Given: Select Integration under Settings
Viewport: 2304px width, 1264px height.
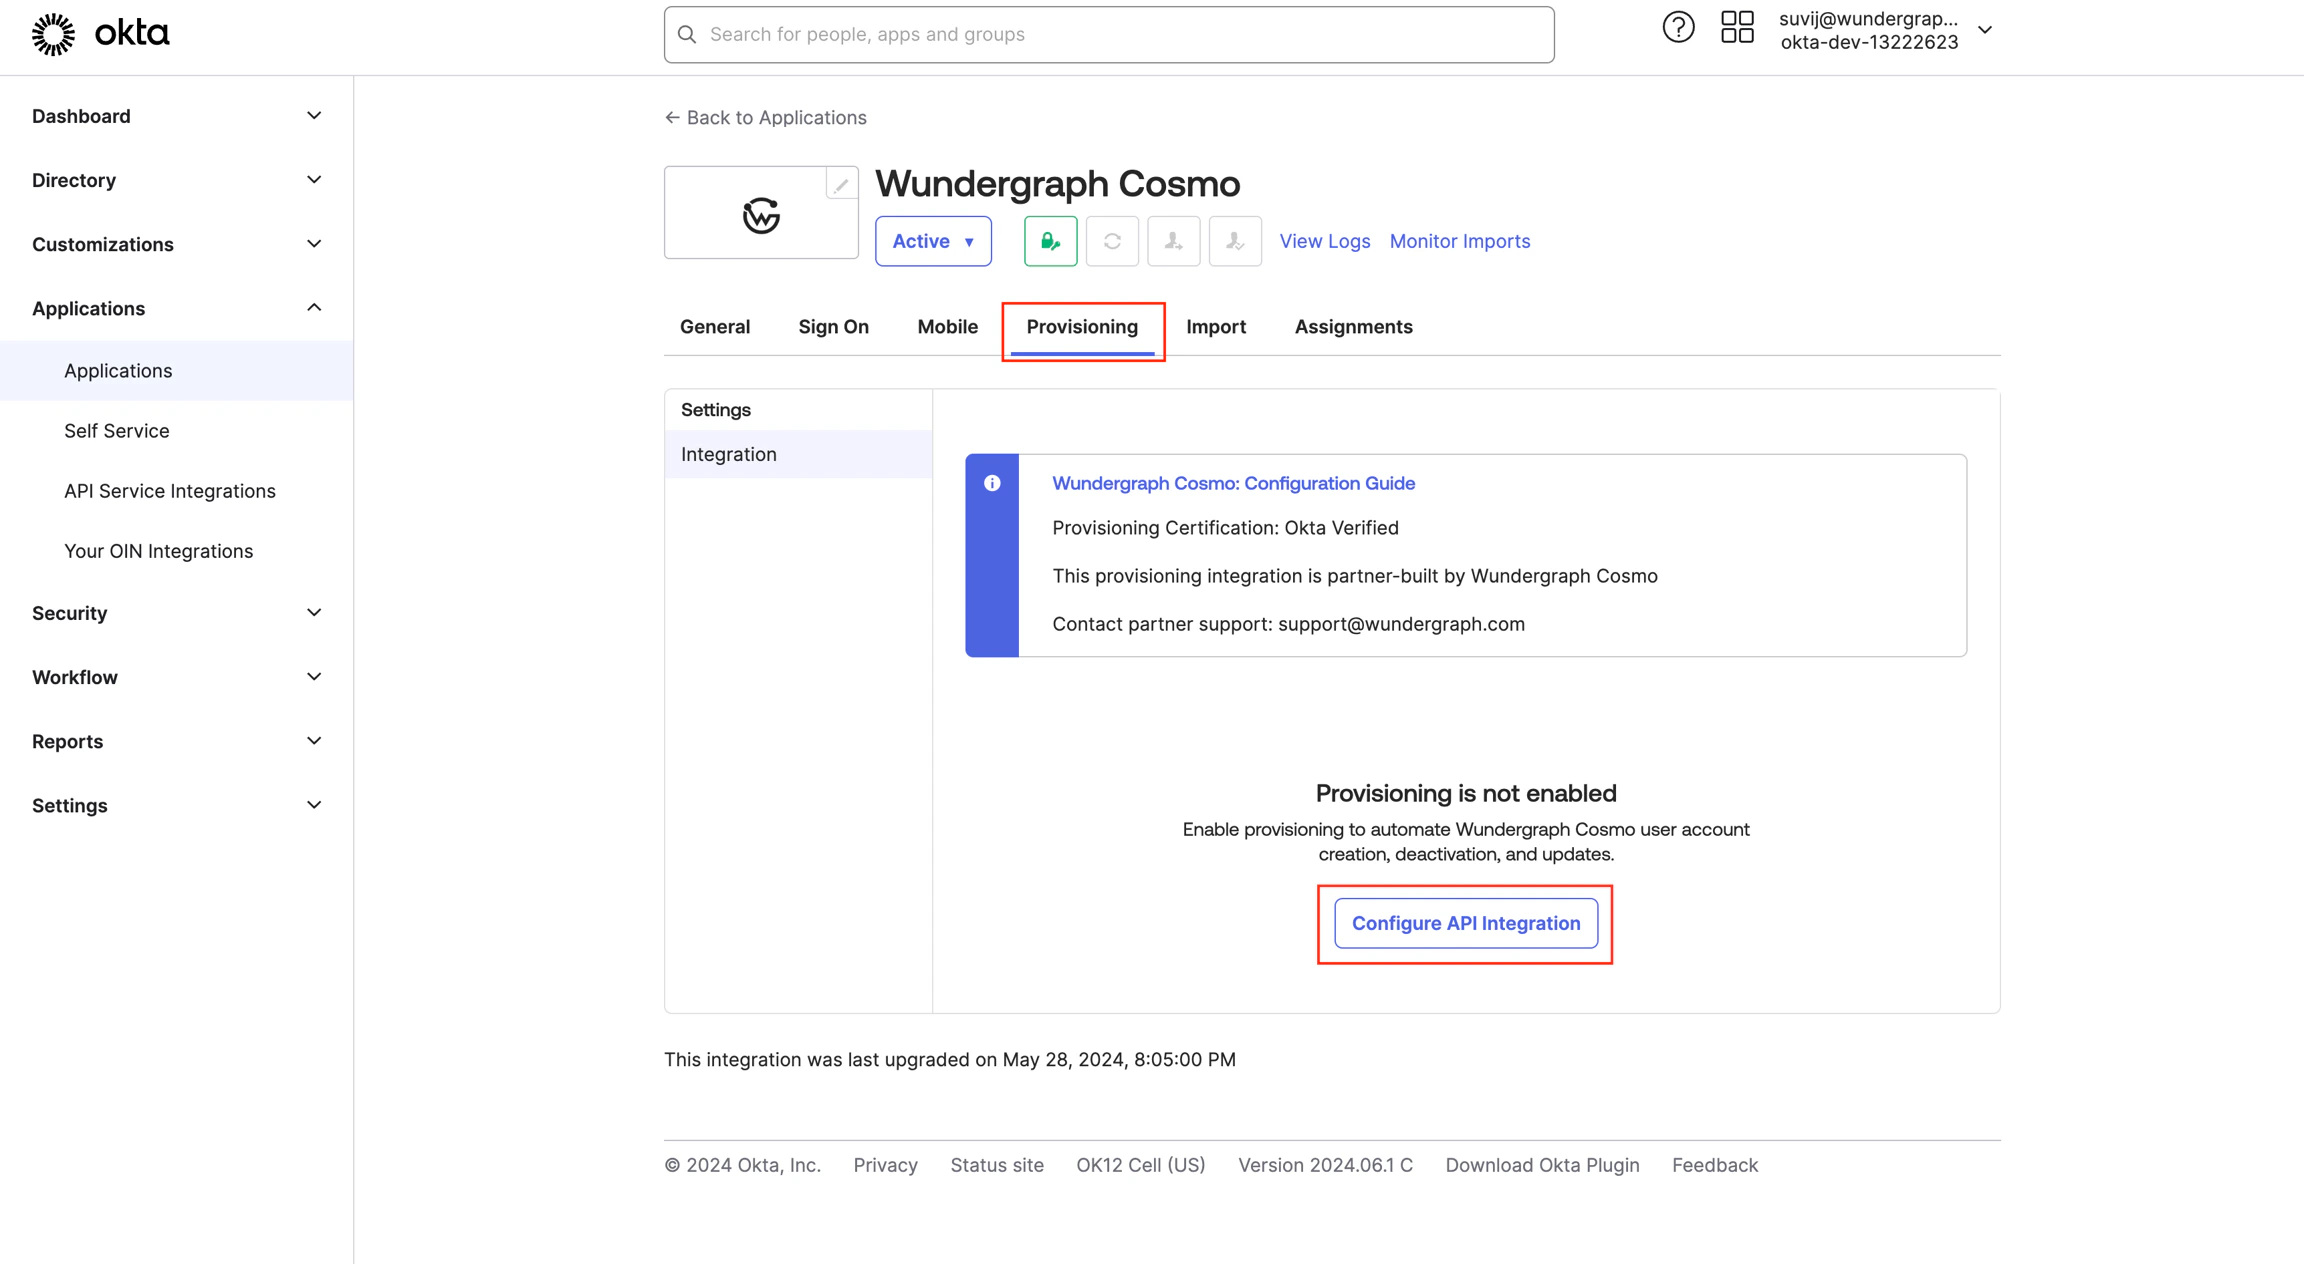Looking at the screenshot, I should [728, 453].
